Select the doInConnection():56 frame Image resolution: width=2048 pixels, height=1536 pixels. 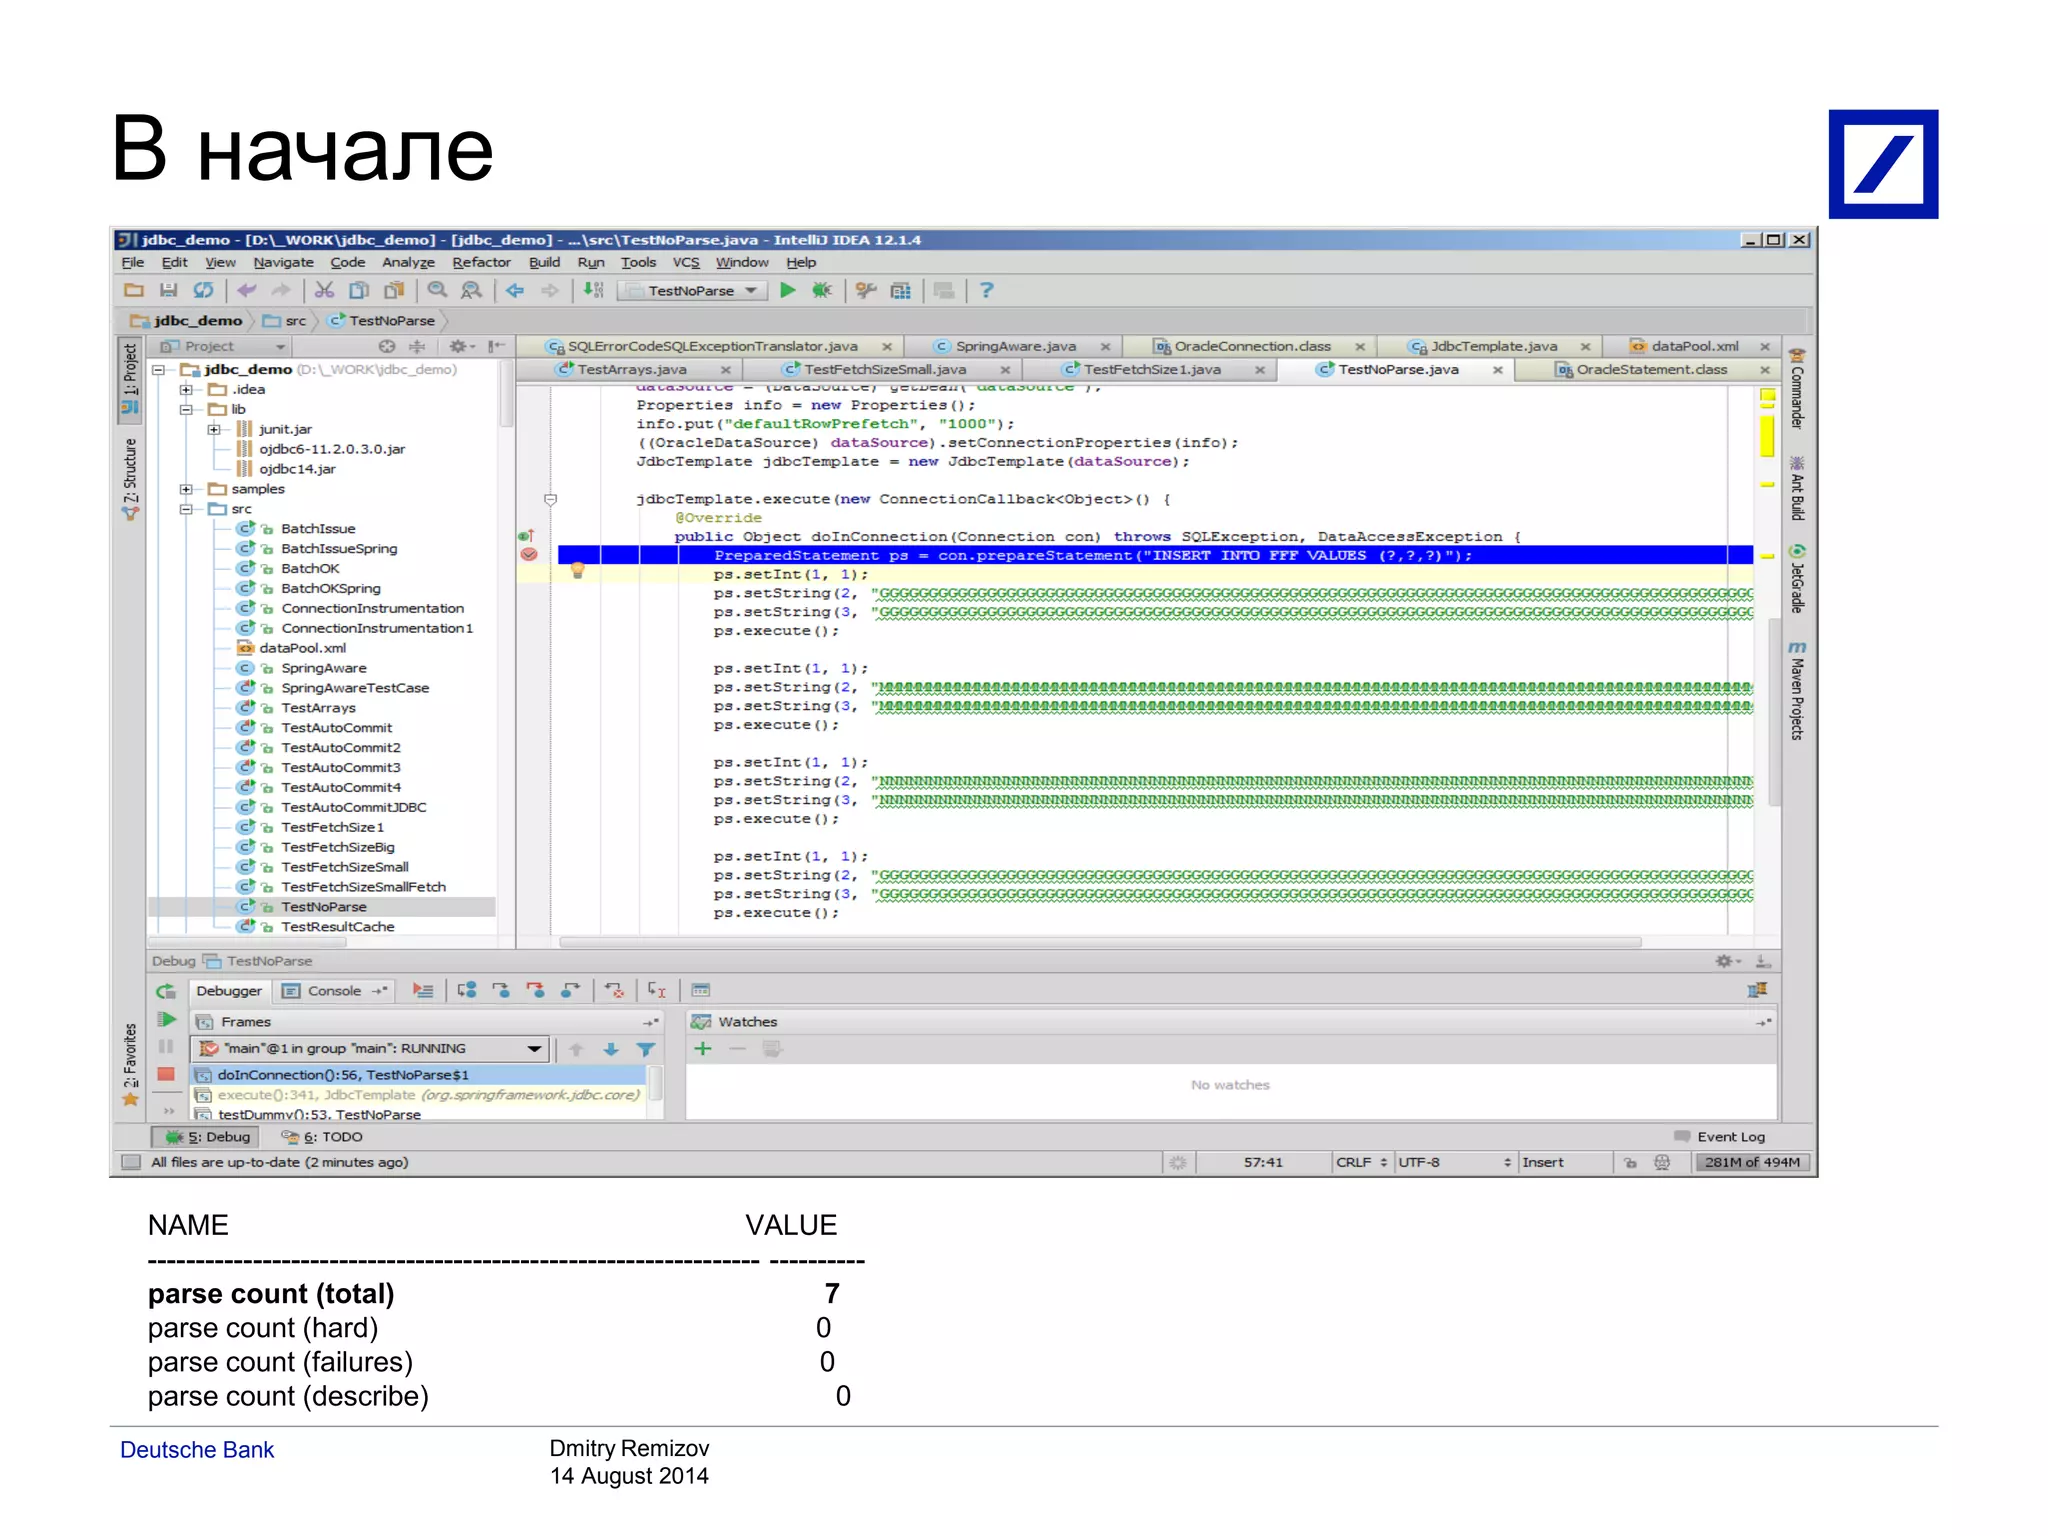tap(419, 1074)
